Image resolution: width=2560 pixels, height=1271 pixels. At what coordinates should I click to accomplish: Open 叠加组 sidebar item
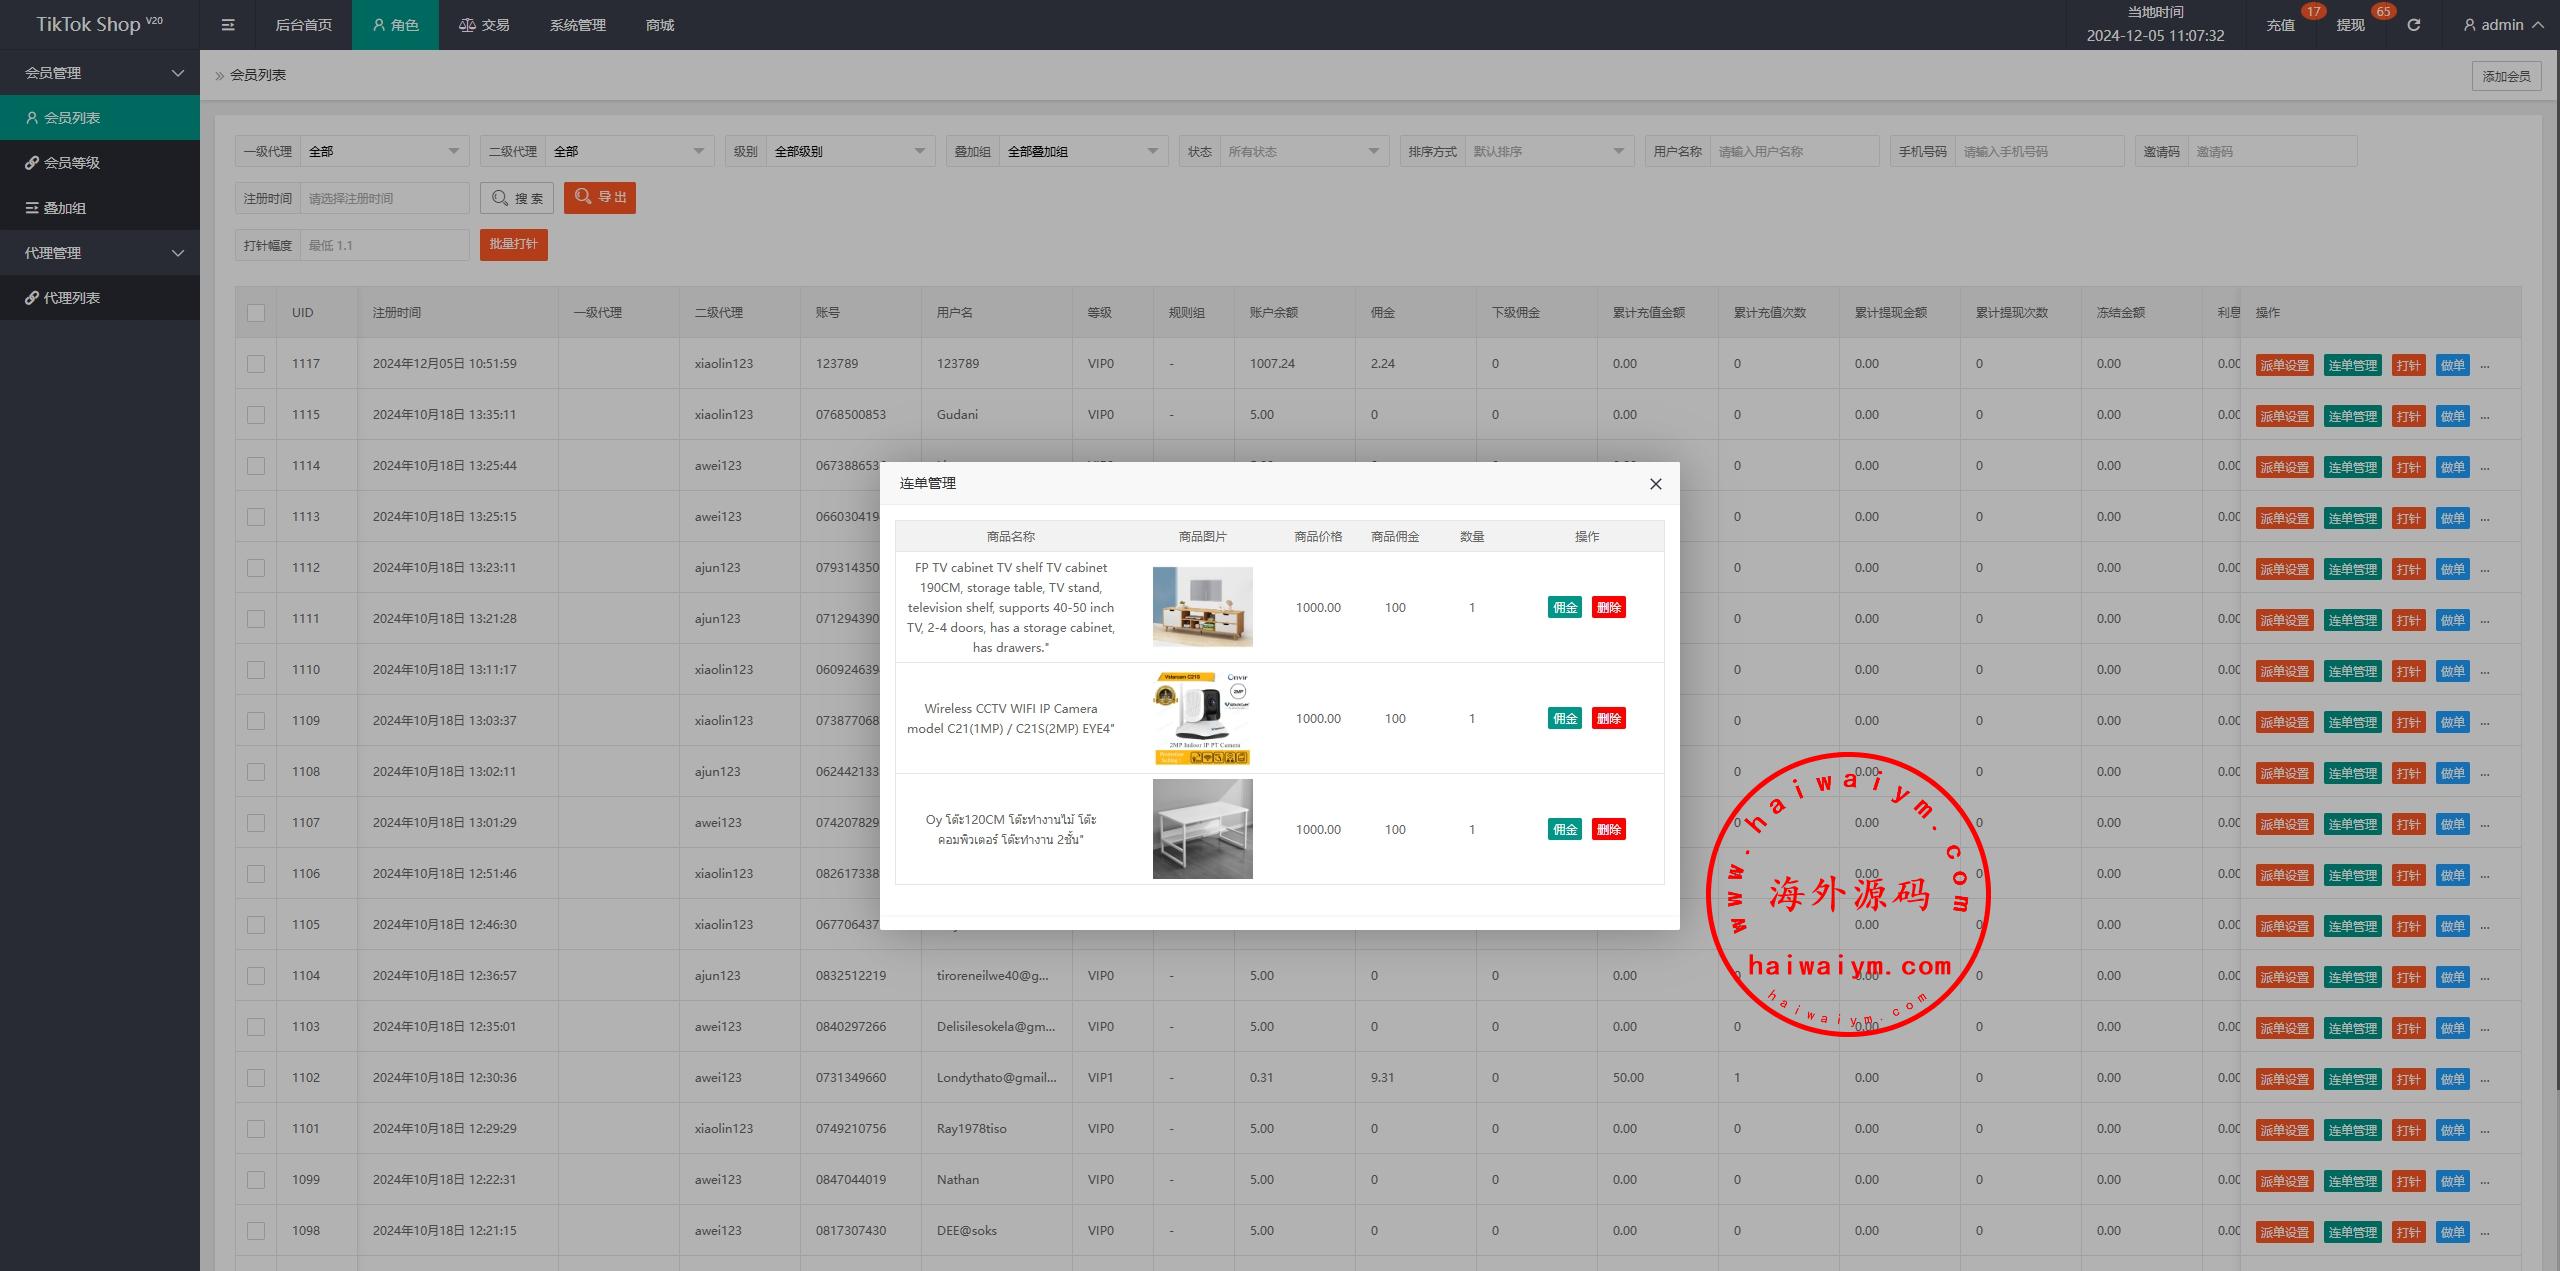(x=64, y=208)
